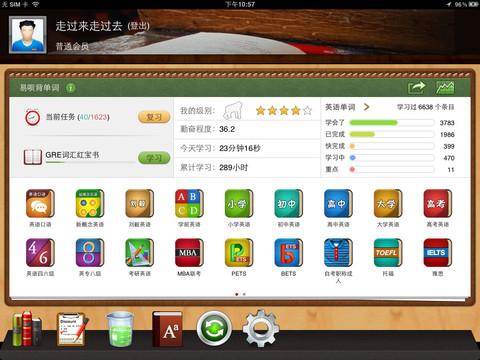Open the statistics chart icon in header
This screenshot has width=480, height=360.
click(x=445, y=88)
